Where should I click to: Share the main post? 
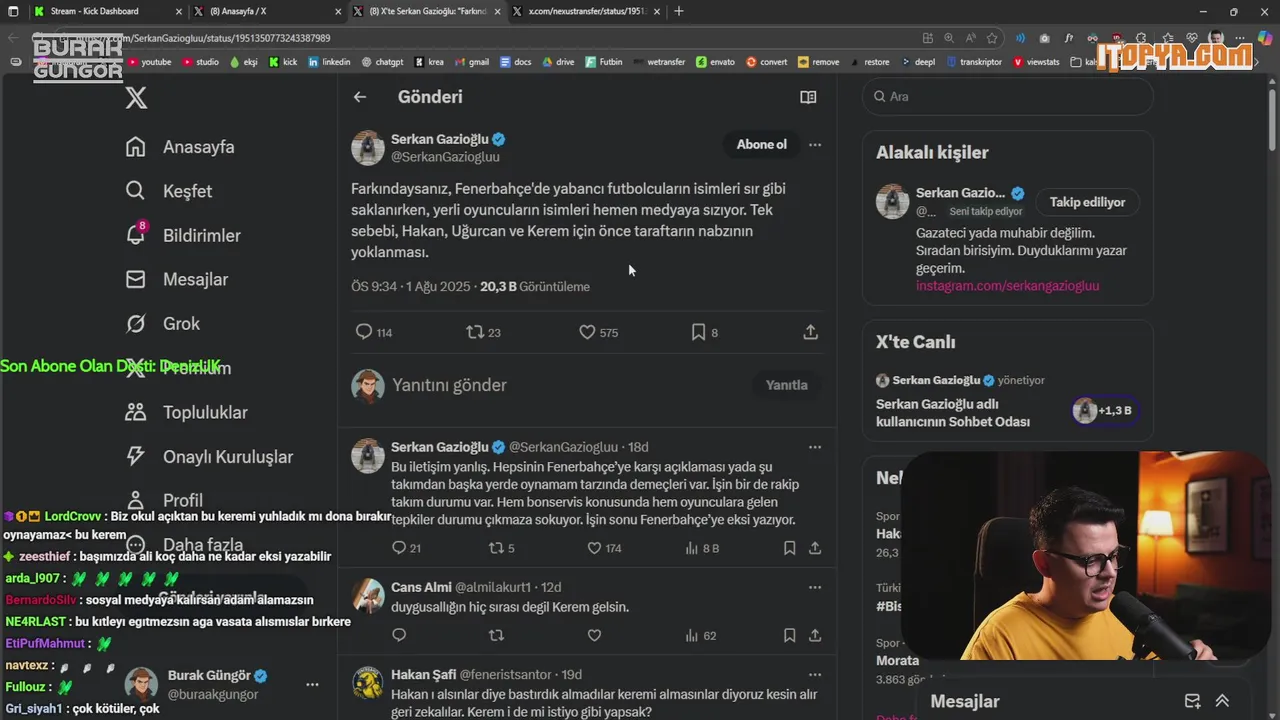[x=811, y=332]
